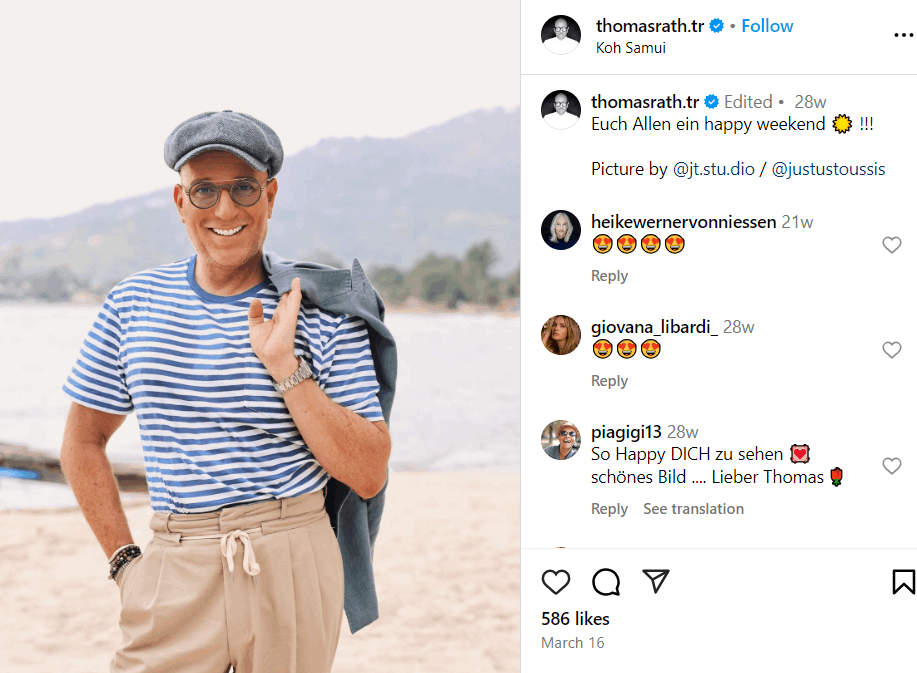Click heikewernervonniessen's avatar

(561, 230)
